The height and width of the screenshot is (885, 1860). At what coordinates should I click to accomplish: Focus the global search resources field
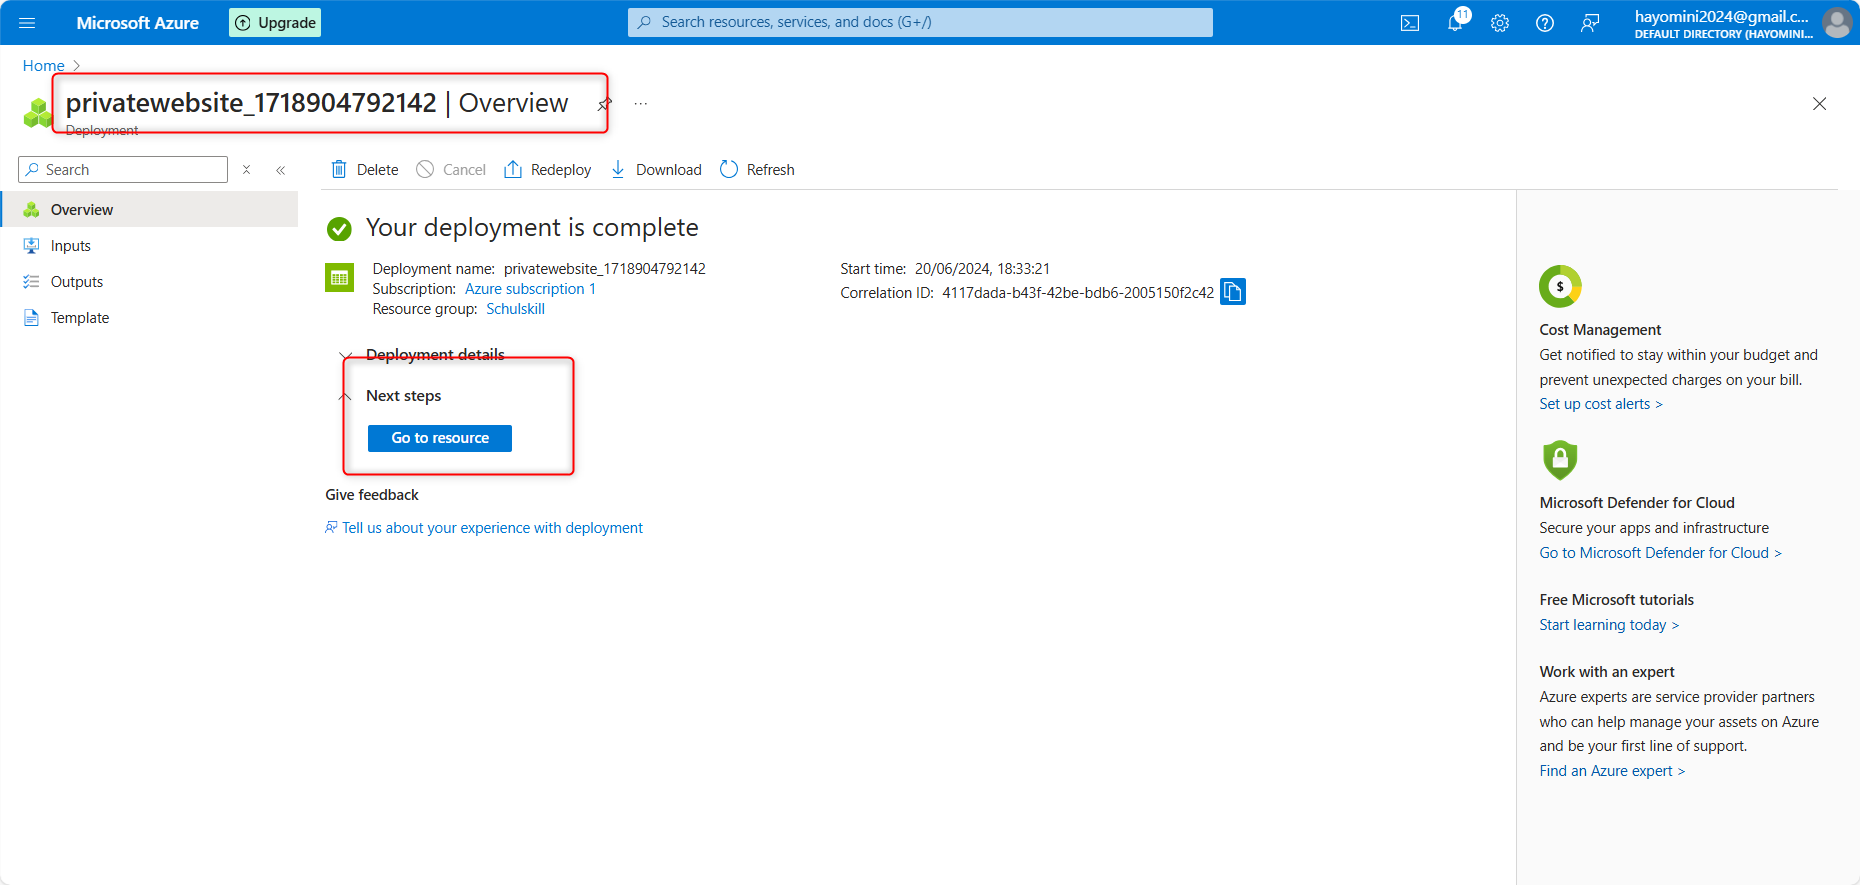click(920, 22)
